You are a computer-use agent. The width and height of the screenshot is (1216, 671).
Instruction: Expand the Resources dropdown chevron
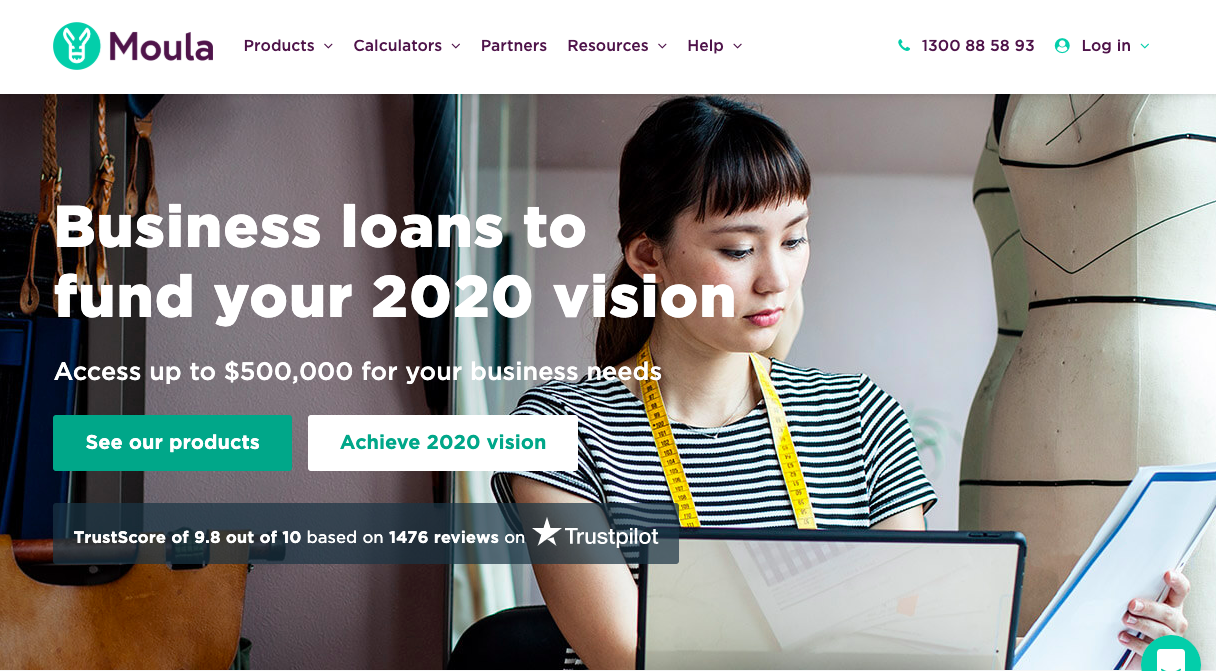pyautogui.click(x=662, y=46)
